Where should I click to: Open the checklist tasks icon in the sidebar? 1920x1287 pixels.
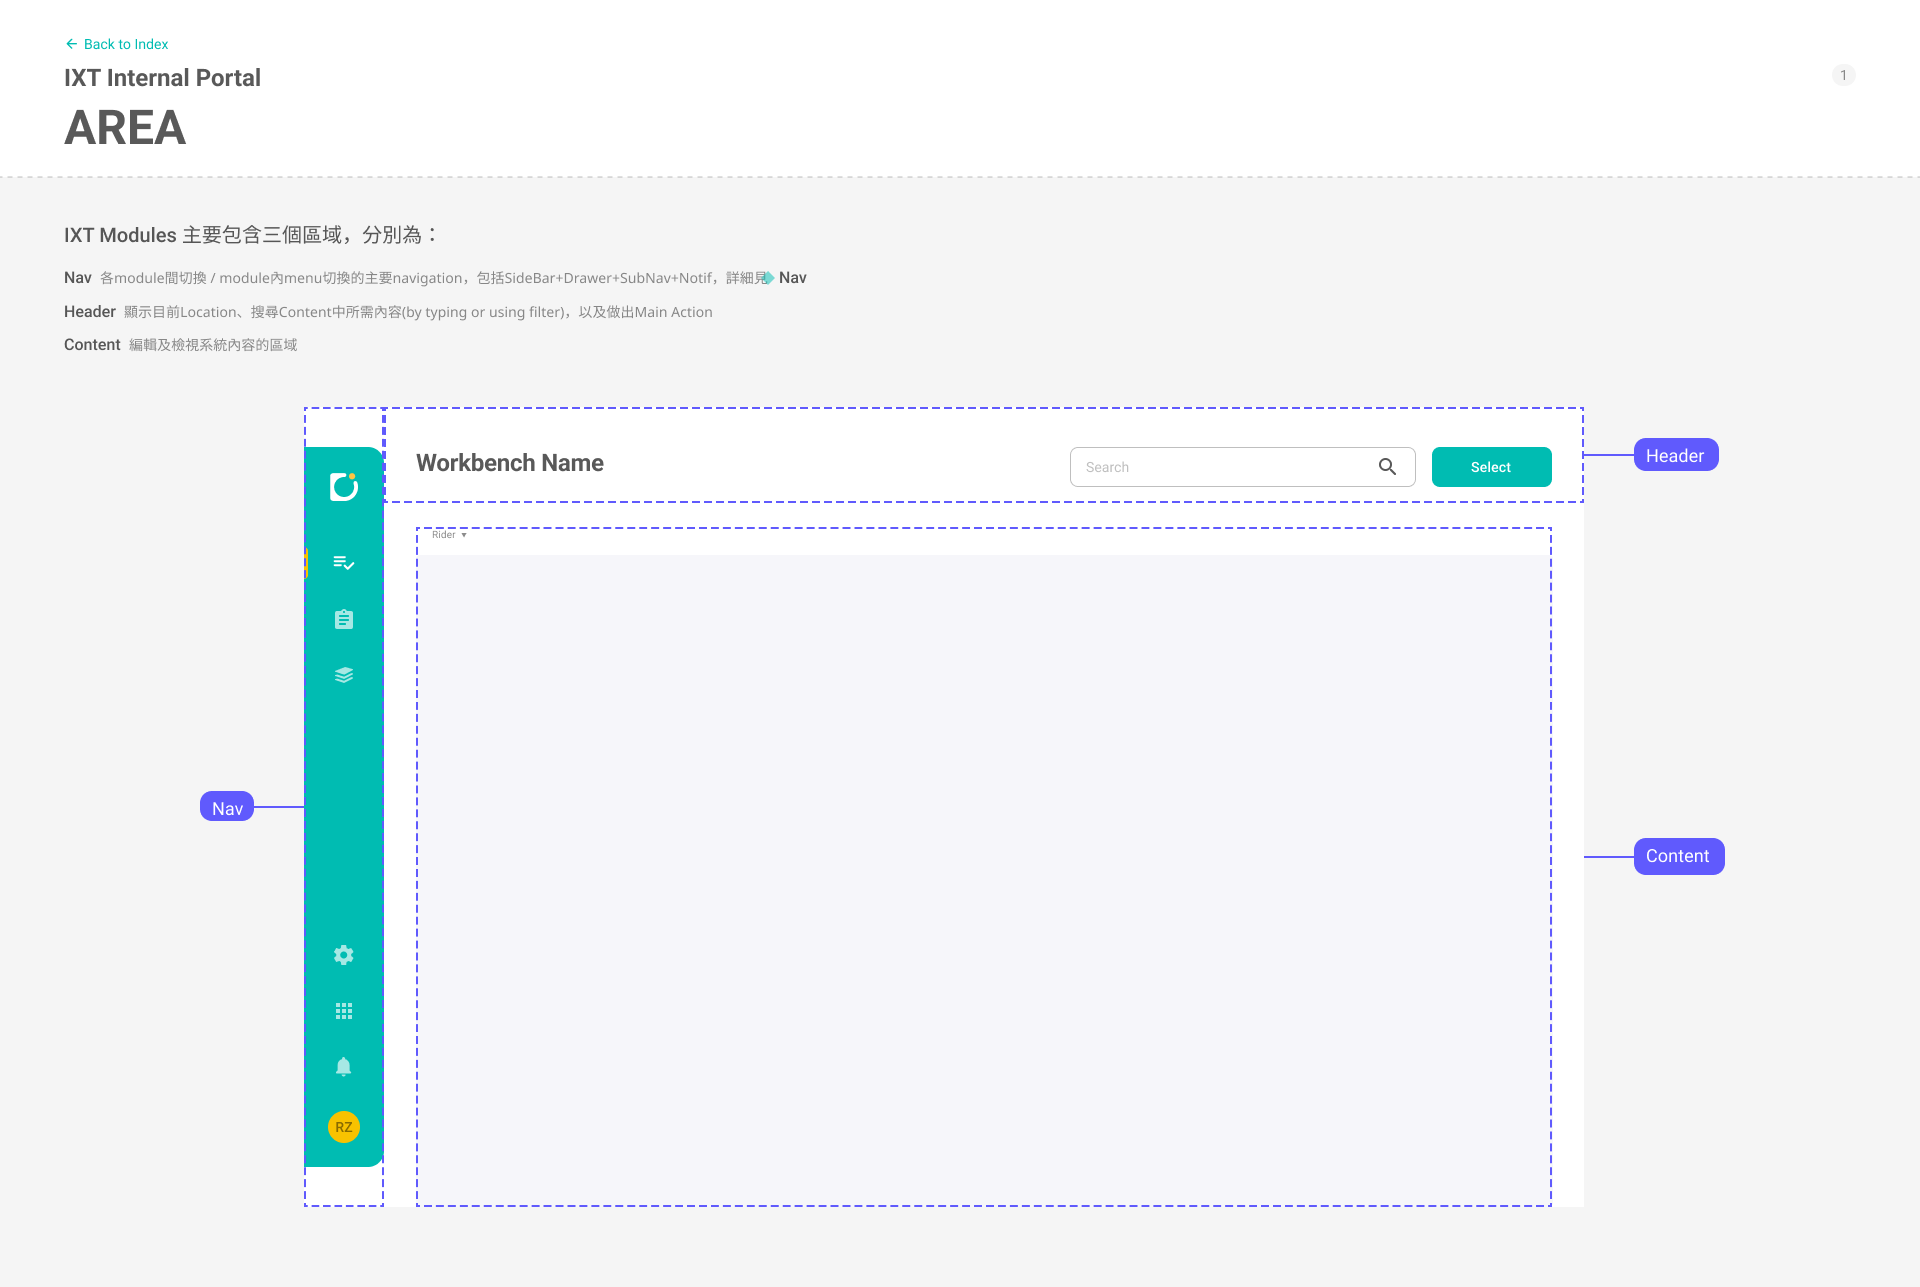[x=343, y=563]
